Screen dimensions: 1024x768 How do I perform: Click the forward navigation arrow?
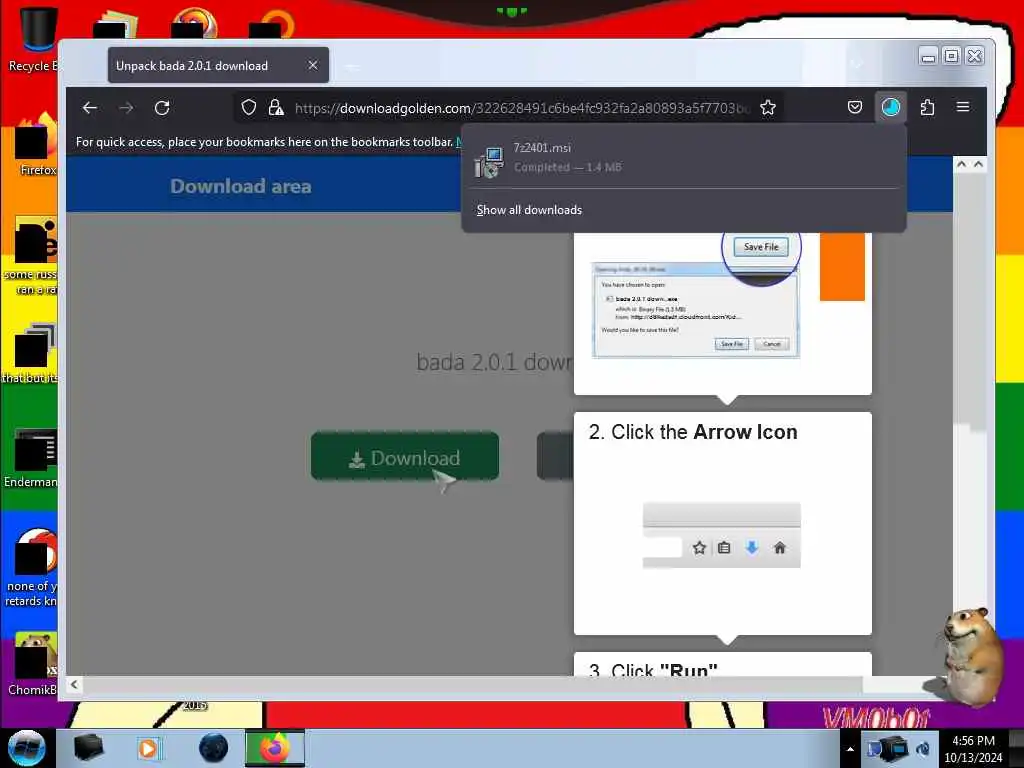click(x=126, y=108)
